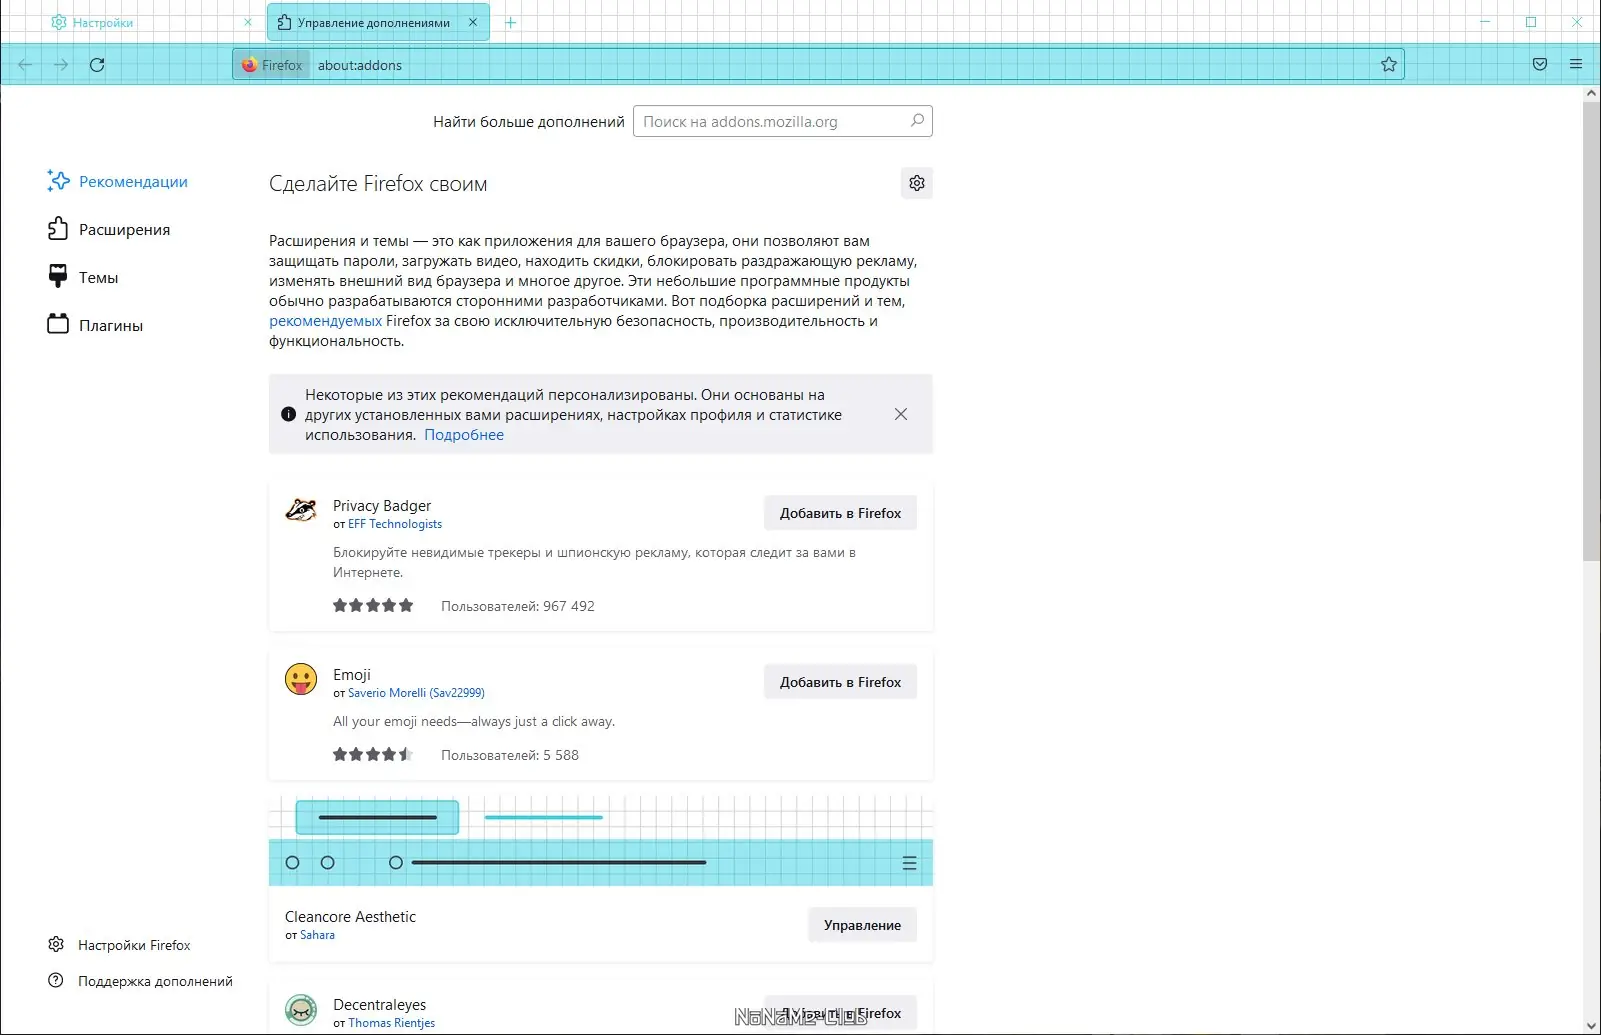Go forward with the toolbar forward arrow
Image resolution: width=1601 pixels, height=1035 pixels.
click(61, 65)
